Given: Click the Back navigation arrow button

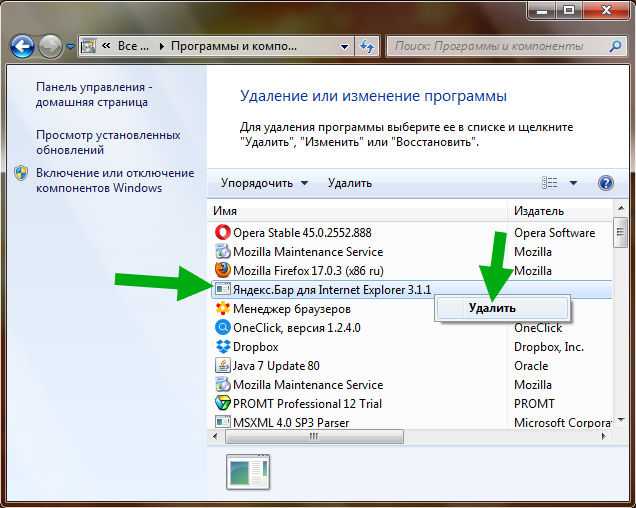Looking at the screenshot, I should [x=22, y=46].
